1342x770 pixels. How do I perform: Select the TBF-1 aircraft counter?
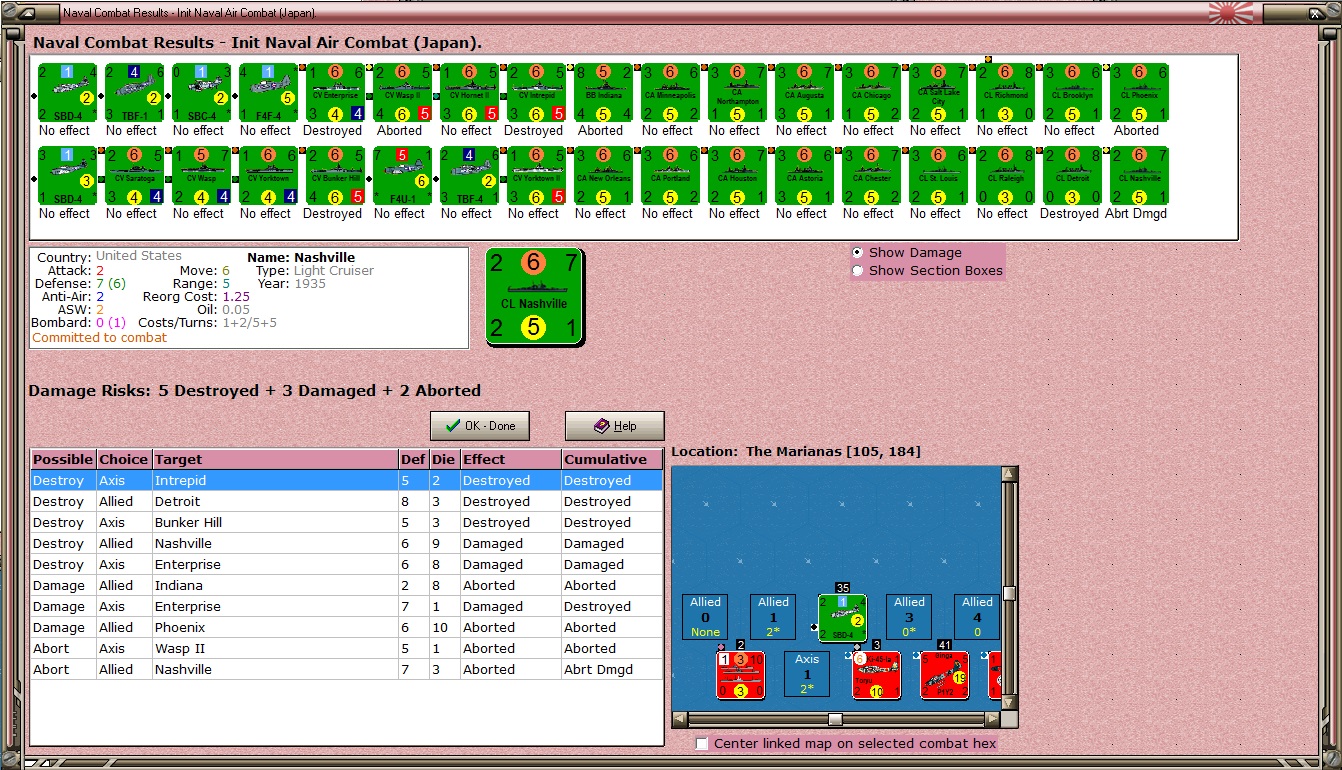pyautogui.click(x=133, y=93)
